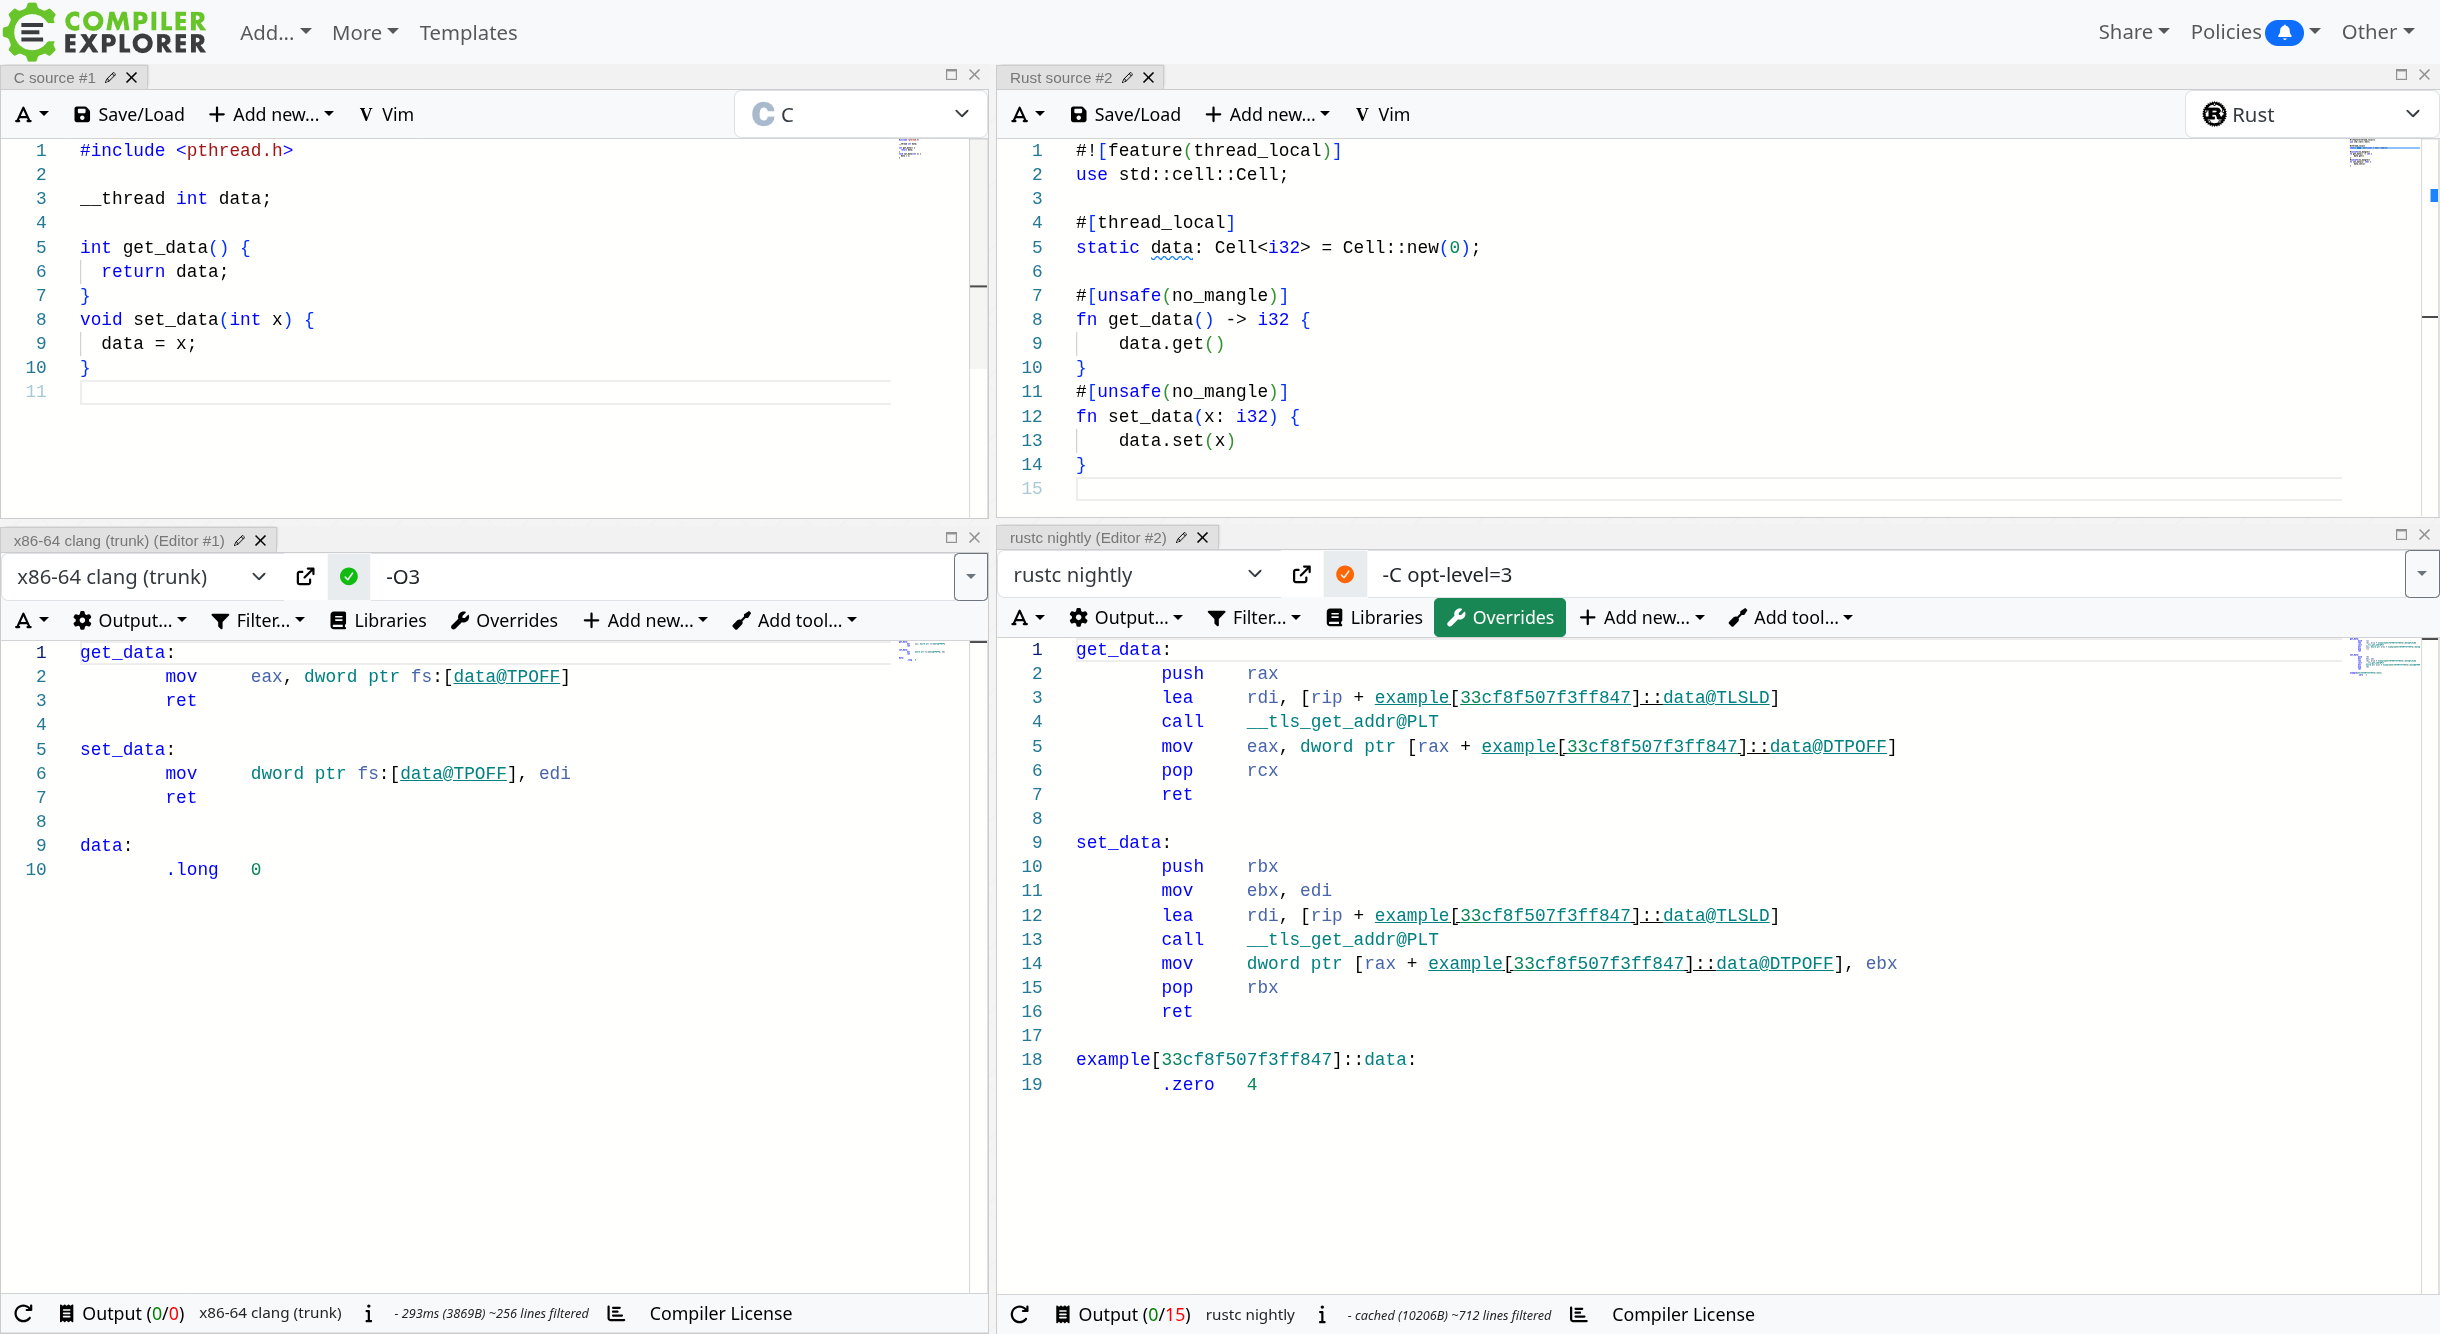
Task: Click into the -O3 compiler options field
Action: (660, 577)
